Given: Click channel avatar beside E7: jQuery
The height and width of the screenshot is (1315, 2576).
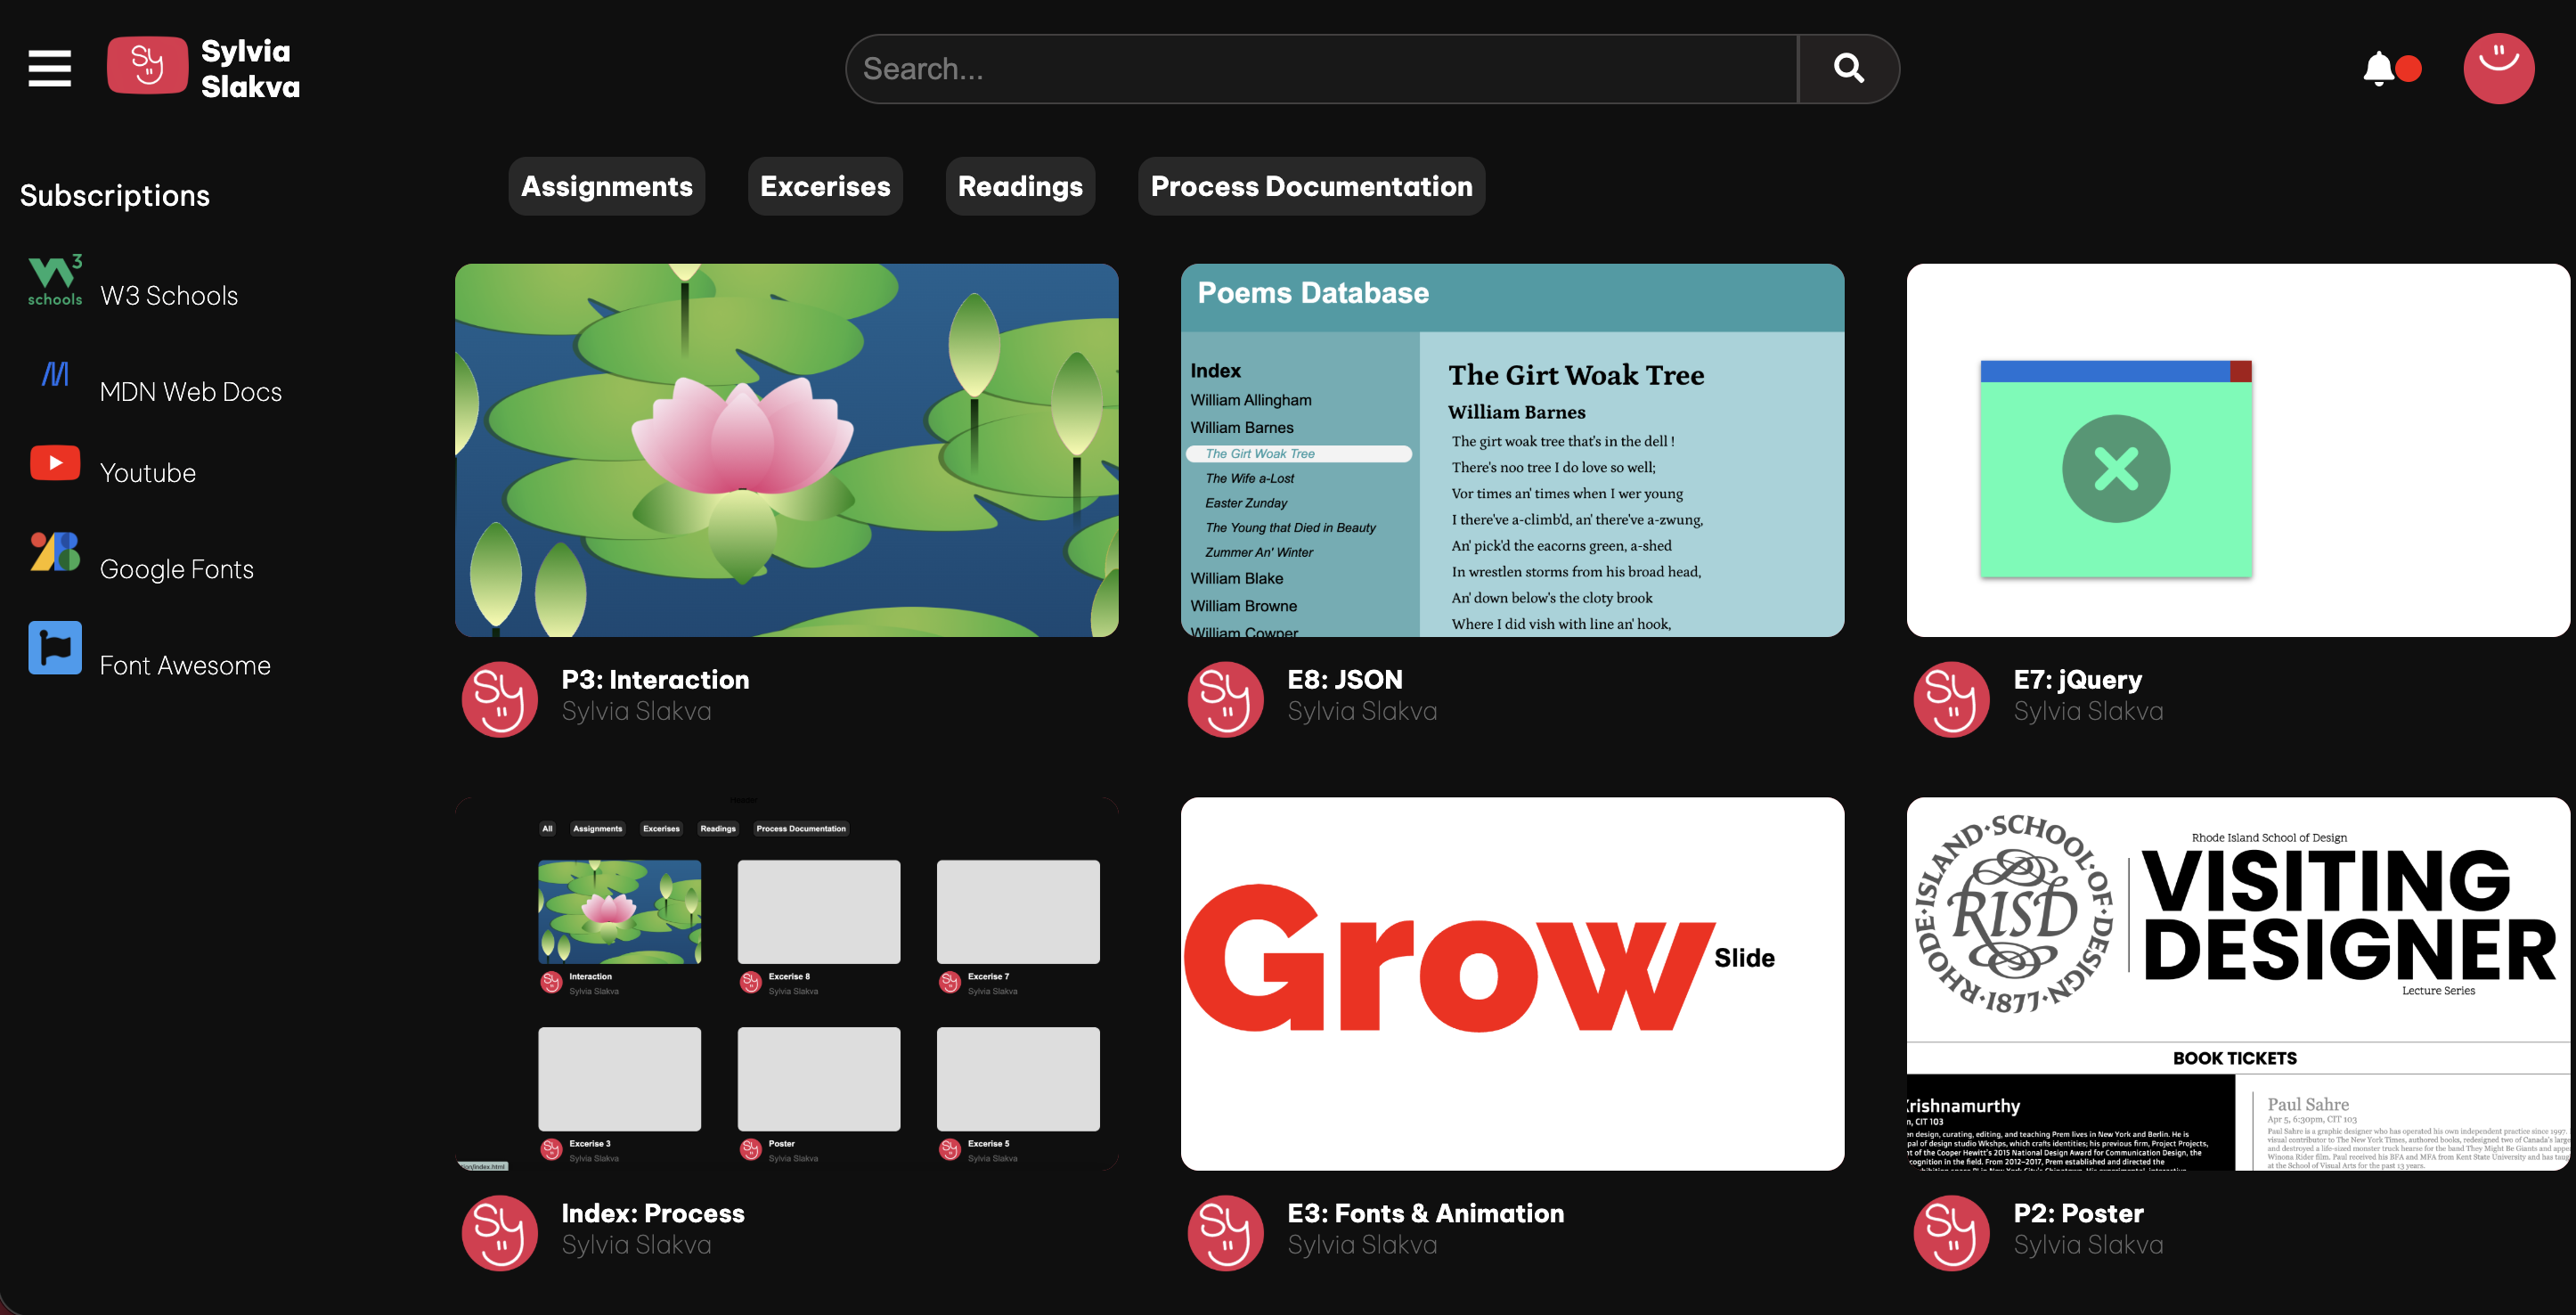Looking at the screenshot, I should pyautogui.click(x=1951, y=699).
